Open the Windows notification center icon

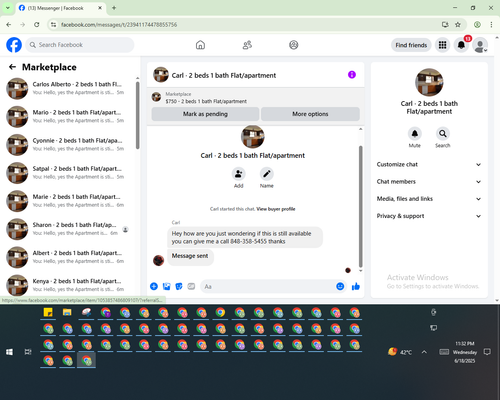pyautogui.click(x=487, y=352)
